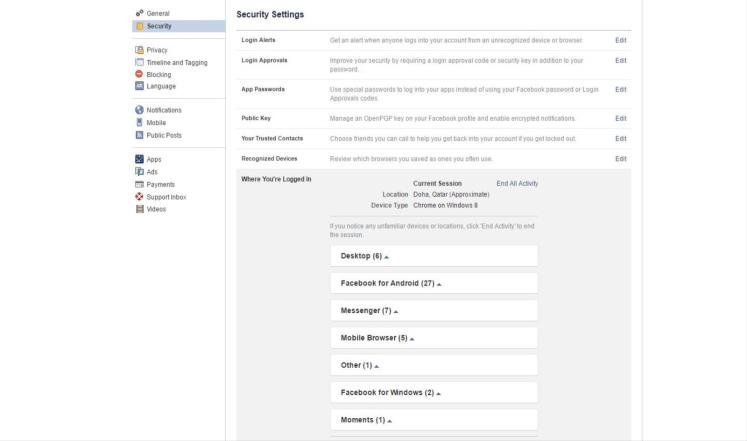Edit the Login Alerts setting
This screenshot has height=441, width=747.
pyautogui.click(x=620, y=40)
